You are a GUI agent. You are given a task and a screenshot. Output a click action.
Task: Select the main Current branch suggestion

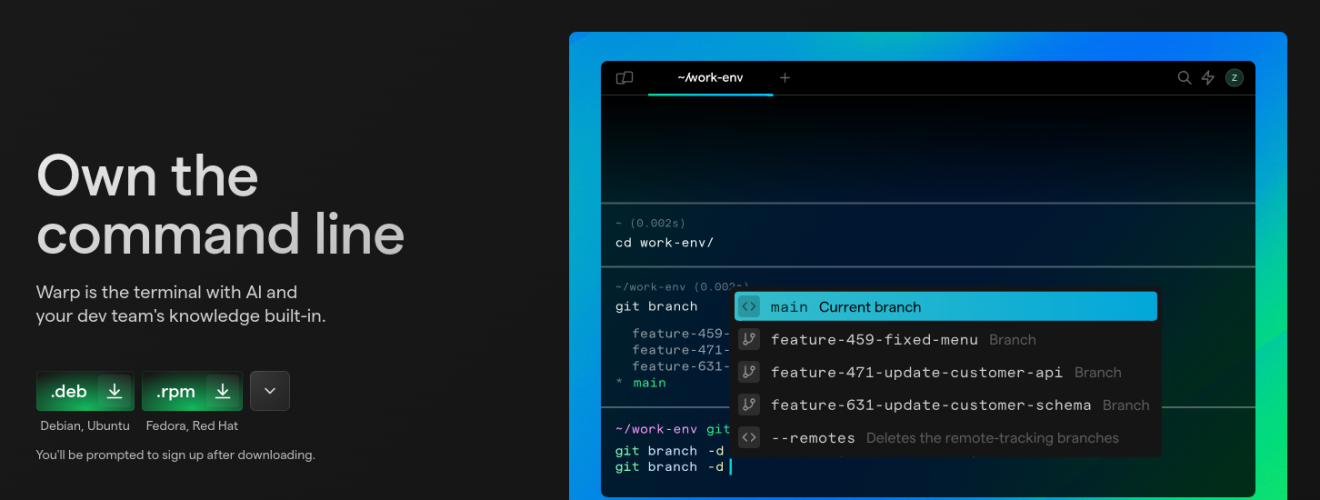tap(946, 307)
